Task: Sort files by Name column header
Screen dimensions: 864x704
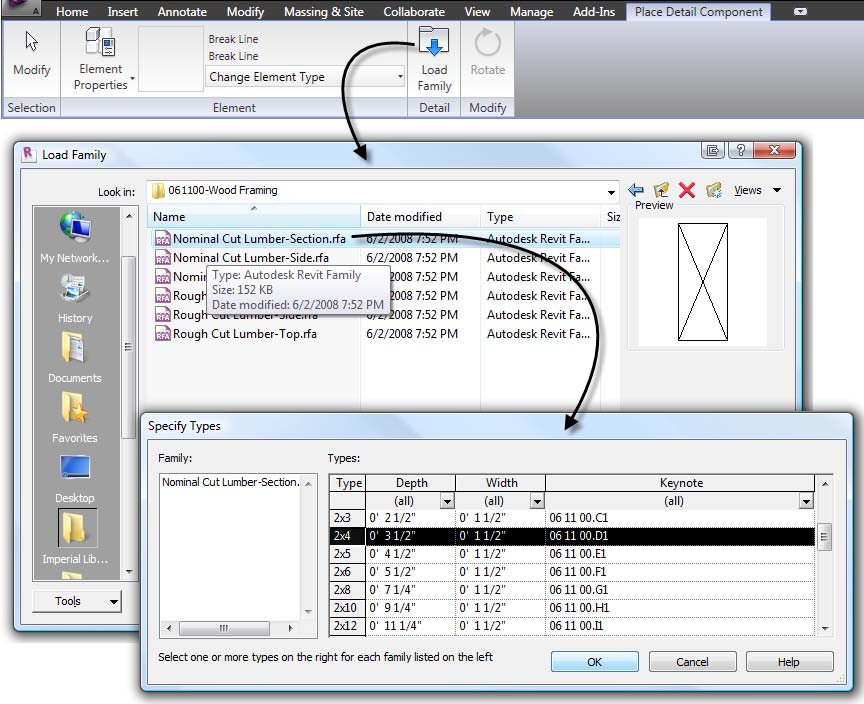Action: (x=253, y=216)
